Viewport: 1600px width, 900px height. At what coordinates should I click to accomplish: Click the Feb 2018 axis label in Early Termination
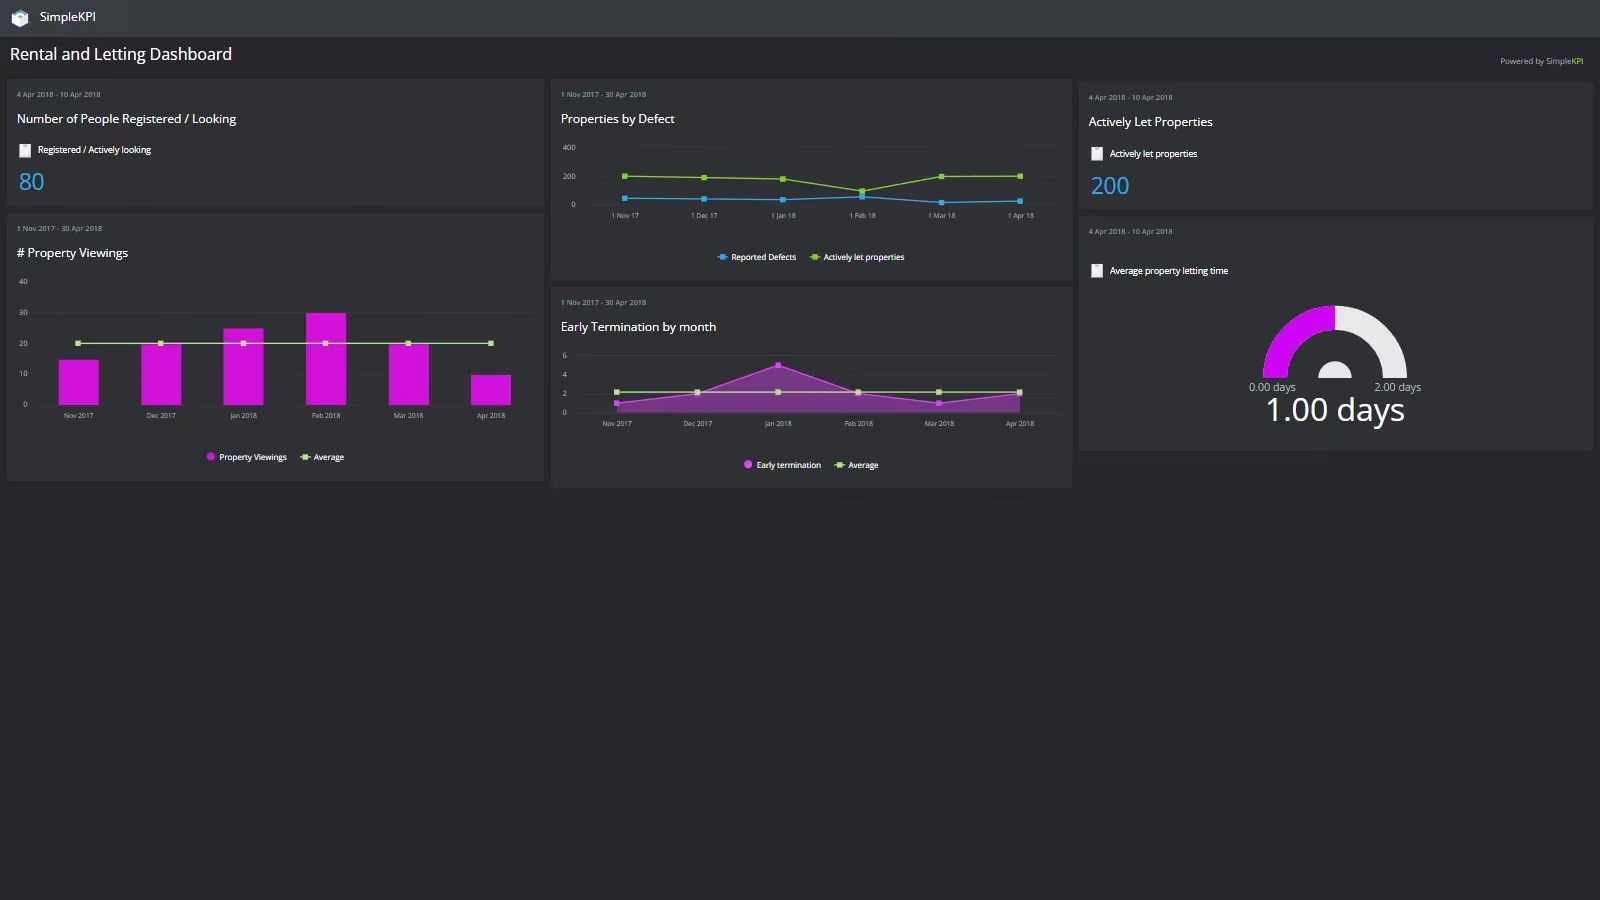(x=858, y=424)
